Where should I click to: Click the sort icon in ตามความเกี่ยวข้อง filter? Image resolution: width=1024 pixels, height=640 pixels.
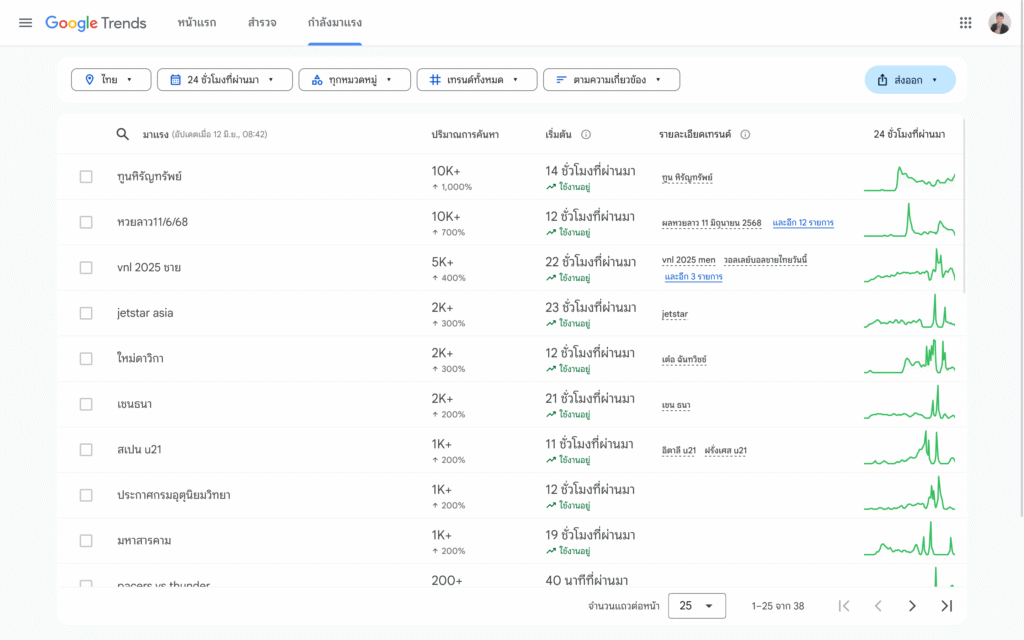(561, 80)
